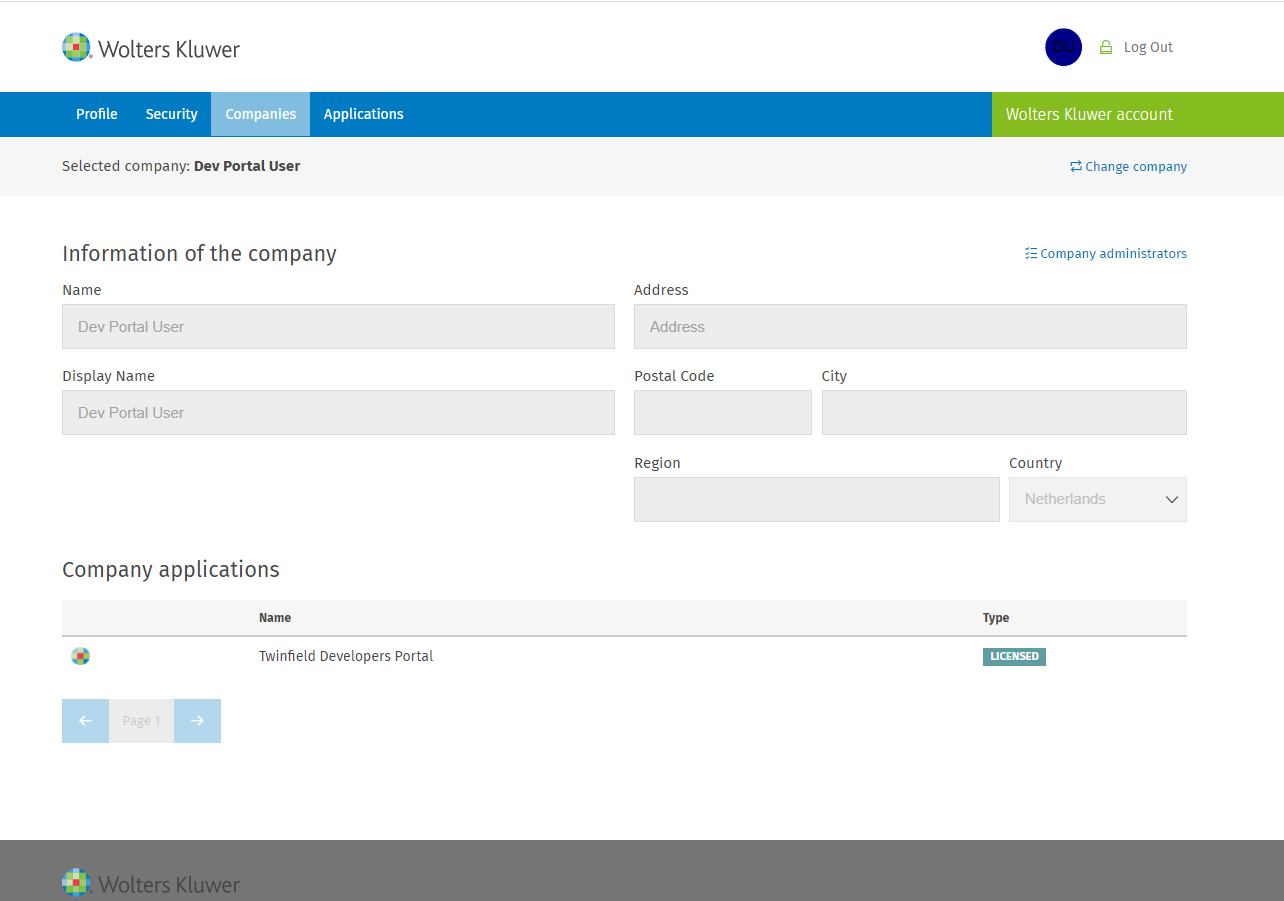Image resolution: width=1284 pixels, height=901 pixels.
Task: Click the selected company name Dev Portal User
Action: click(247, 166)
